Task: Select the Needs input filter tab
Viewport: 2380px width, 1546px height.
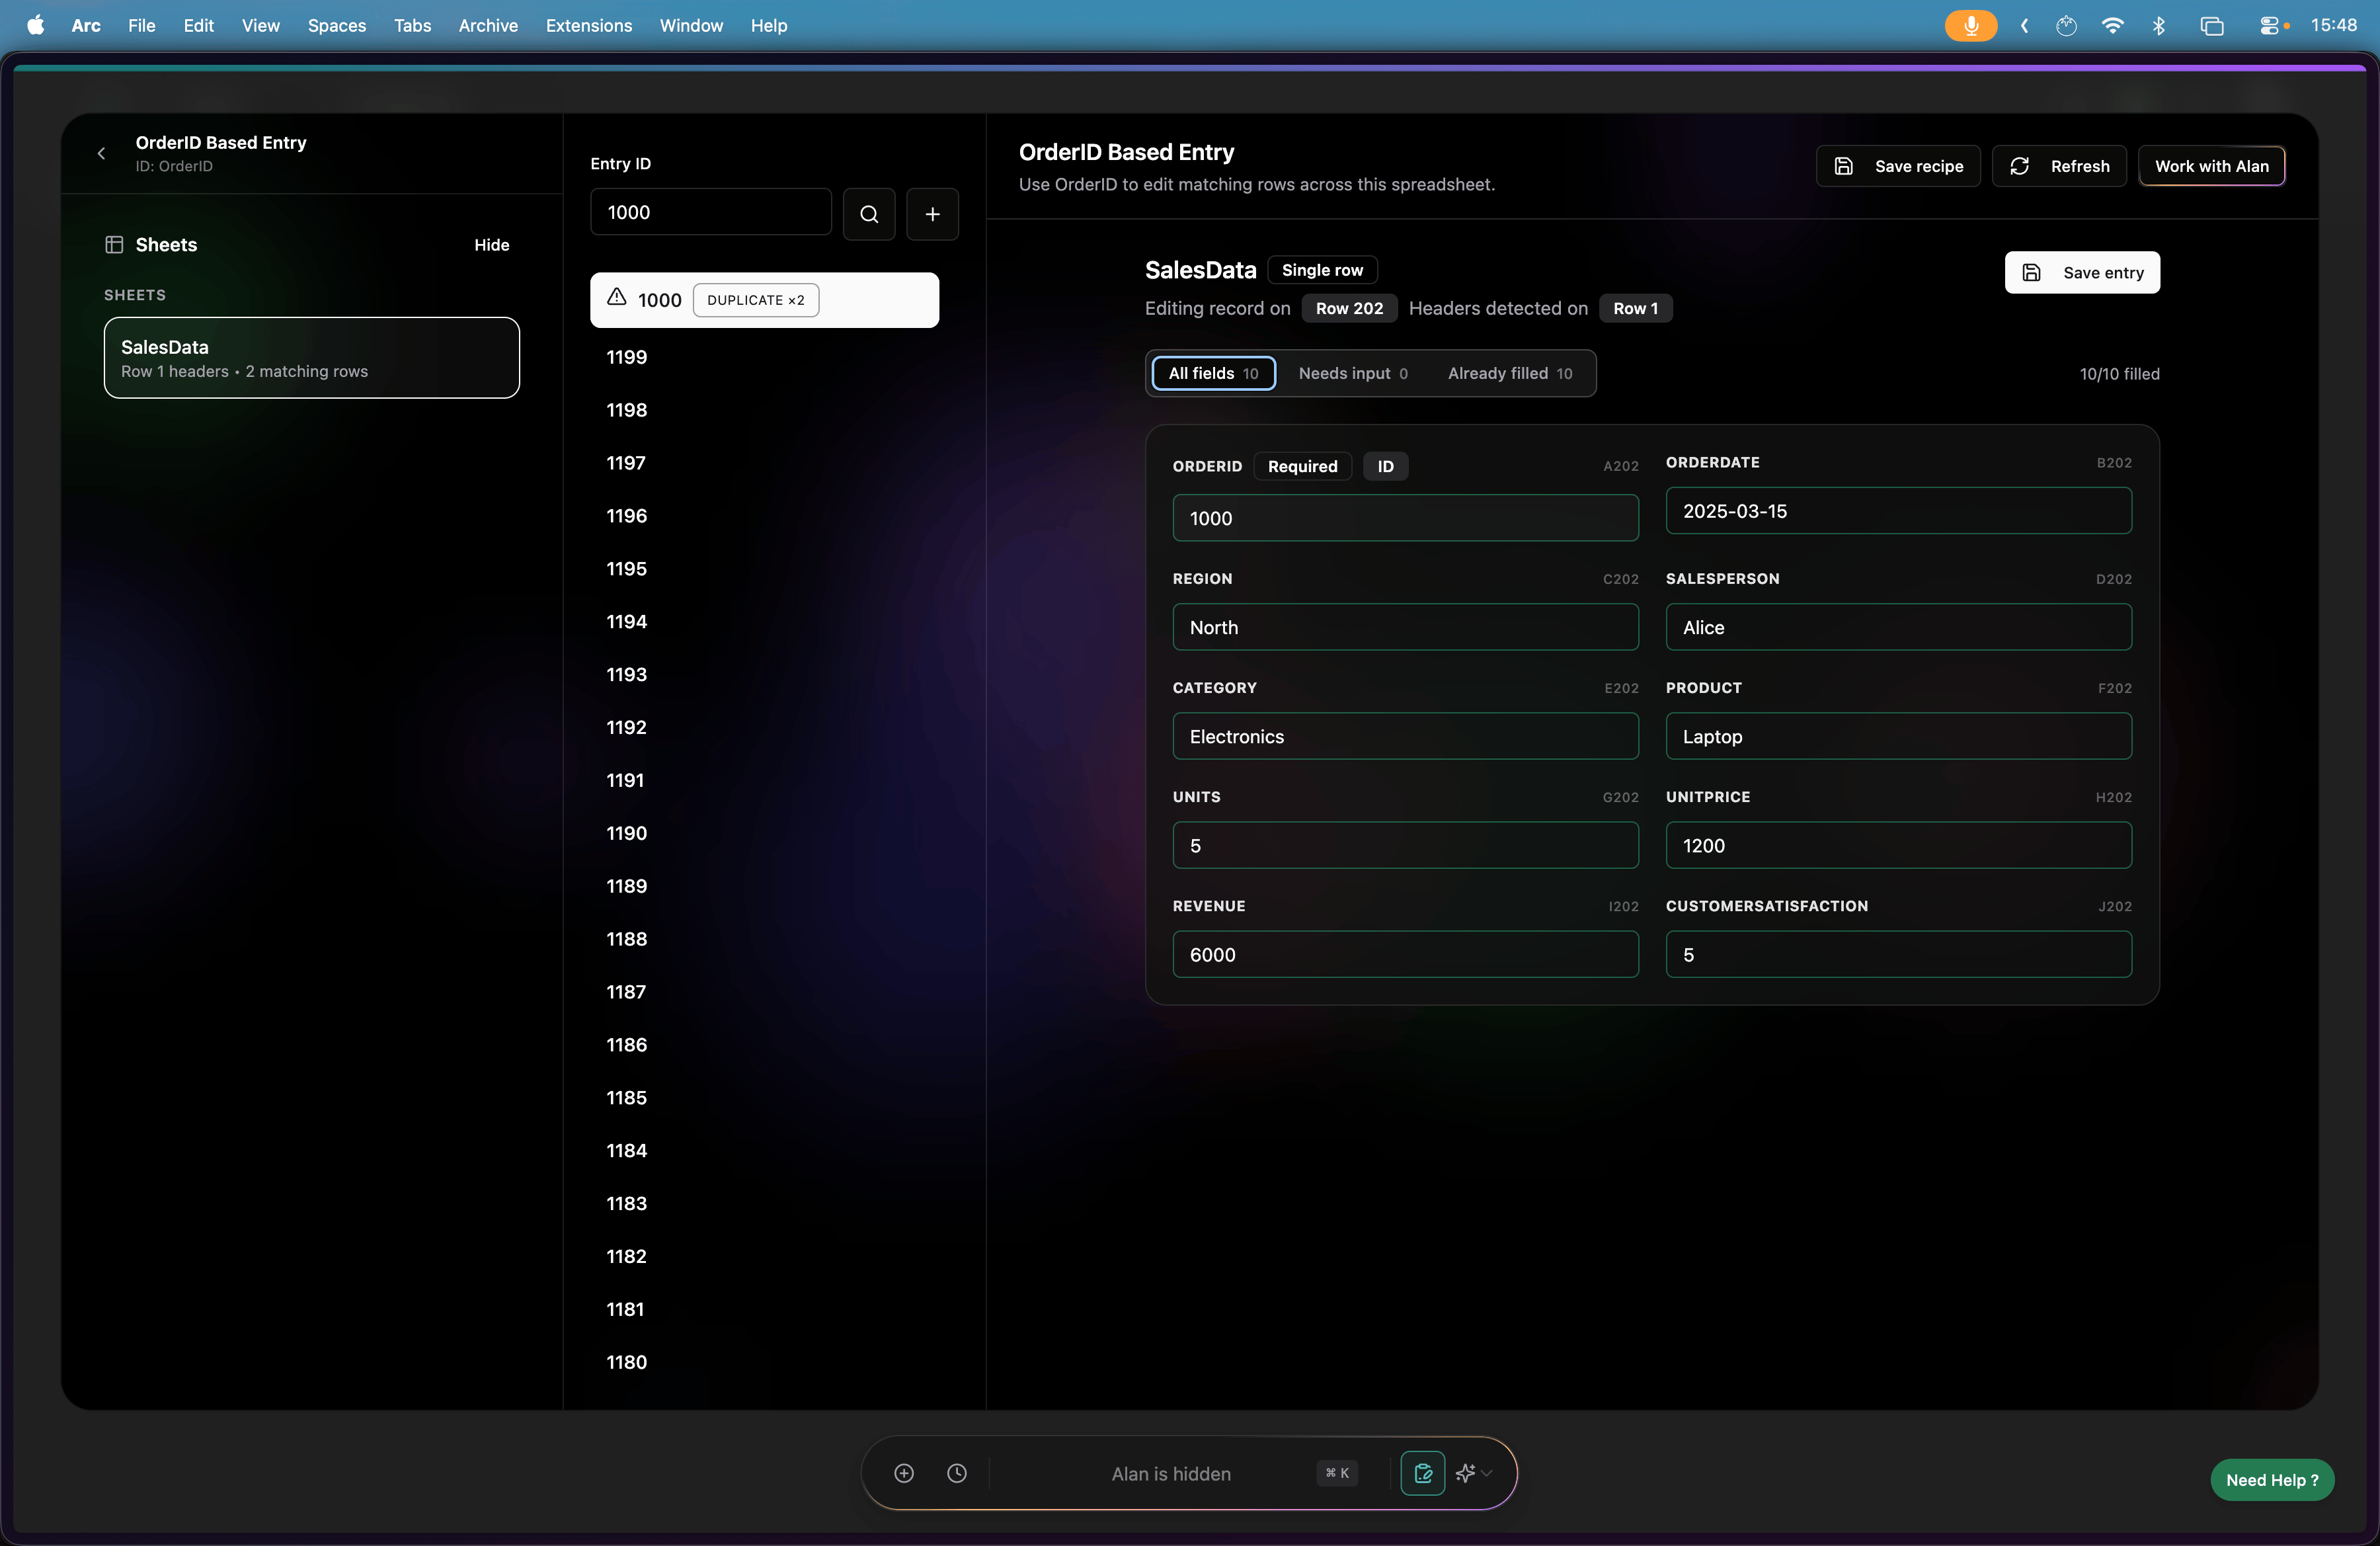Action: 1353,373
